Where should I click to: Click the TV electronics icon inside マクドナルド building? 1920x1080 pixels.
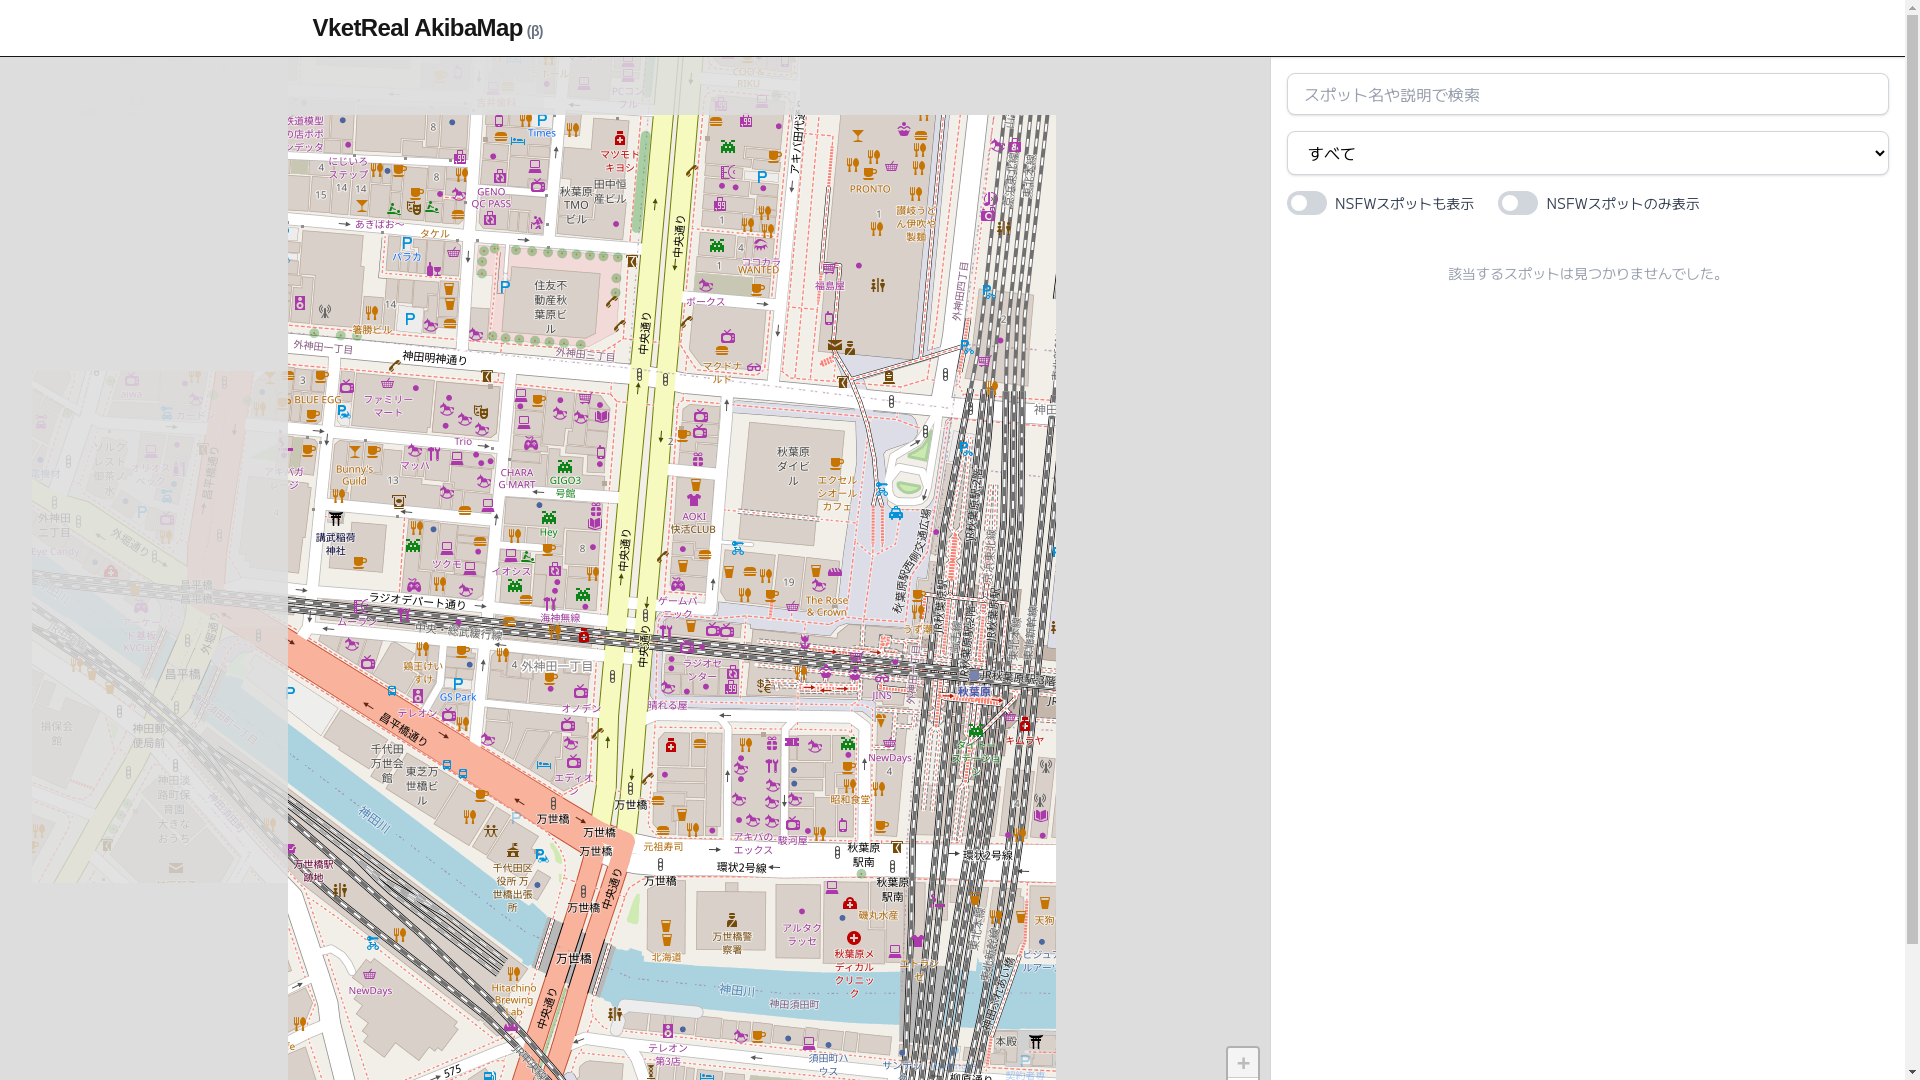(728, 336)
